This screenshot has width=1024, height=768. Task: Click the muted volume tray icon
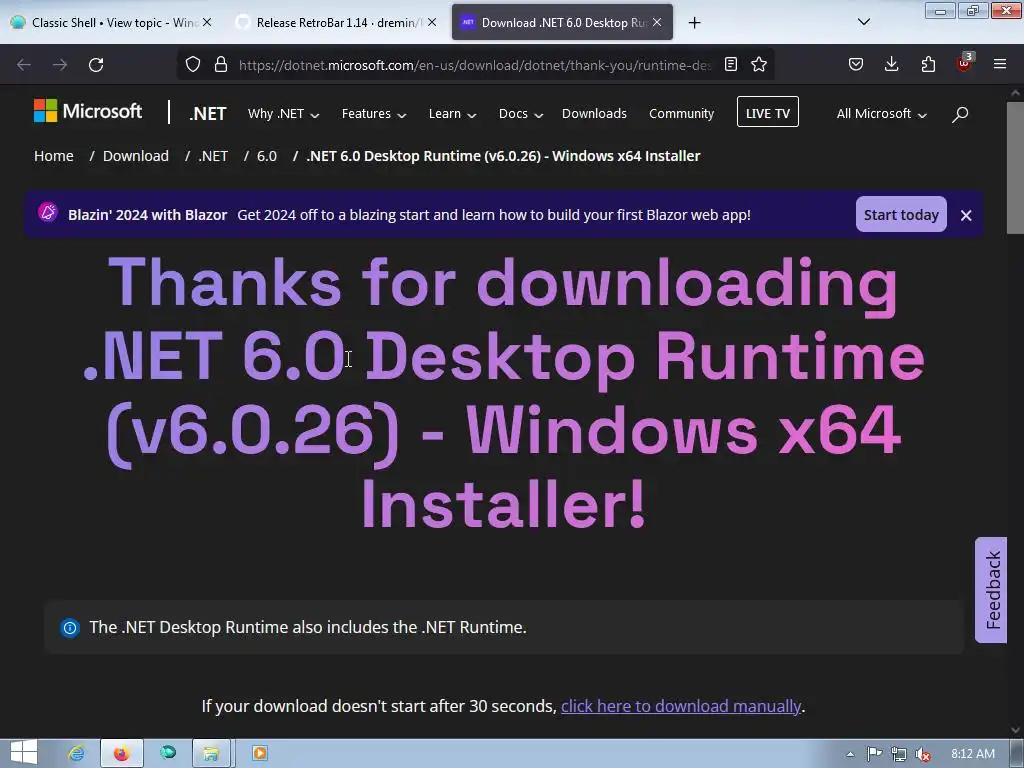923,754
